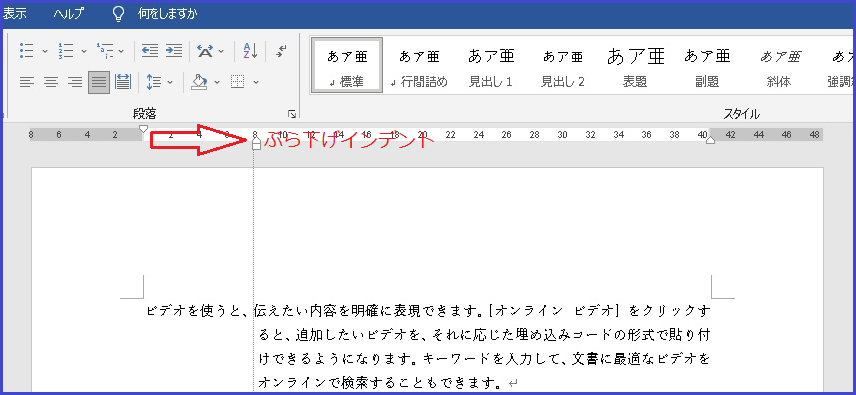
Task: Apply the 表題 style
Action: tap(635, 66)
